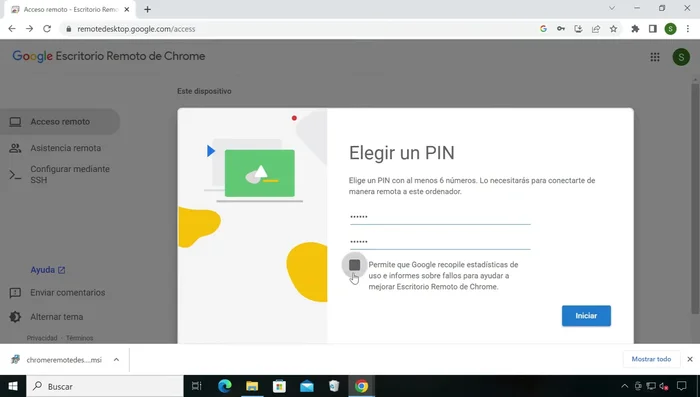Show hidden system tray icons
Viewport: 700px width, 397px height.
(x=625, y=386)
